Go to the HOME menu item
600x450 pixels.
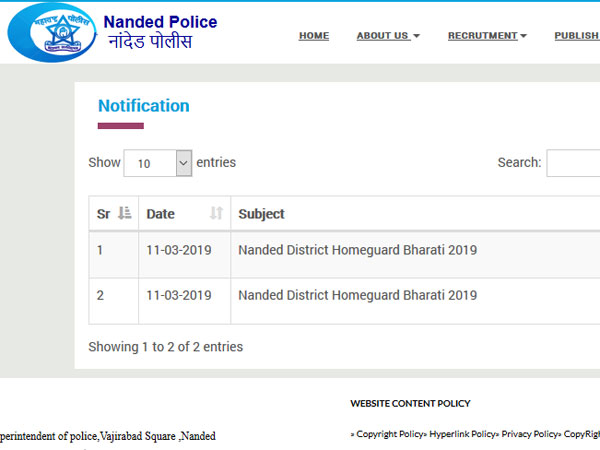click(313, 36)
